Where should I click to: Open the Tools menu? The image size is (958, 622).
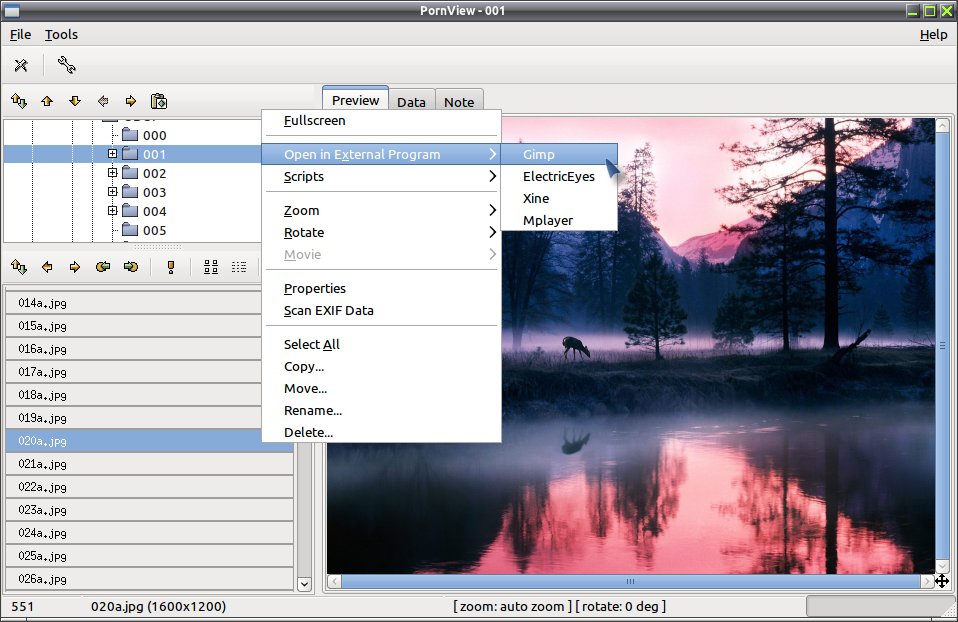[61, 35]
